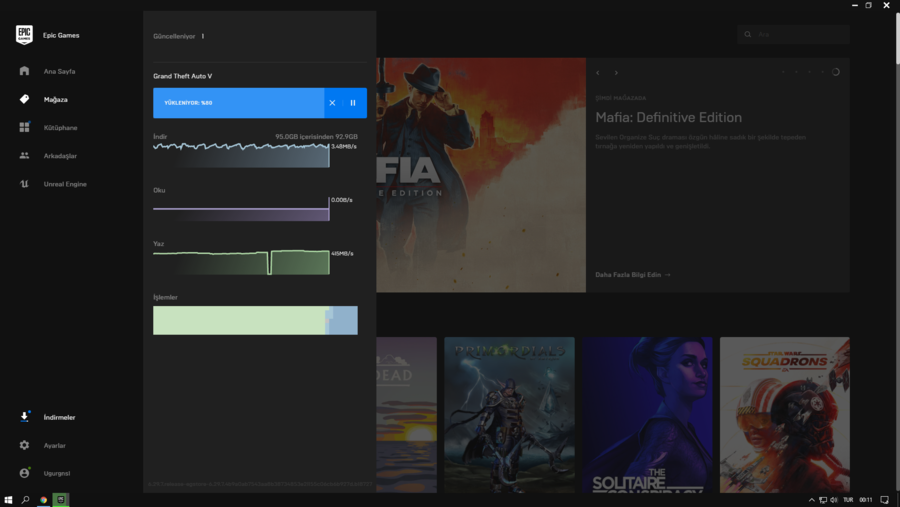This screenshot has width=900, height=507.
Task: Open Kütüphane library grid icon
Action: pyautogui.click(x=24, y=128)
